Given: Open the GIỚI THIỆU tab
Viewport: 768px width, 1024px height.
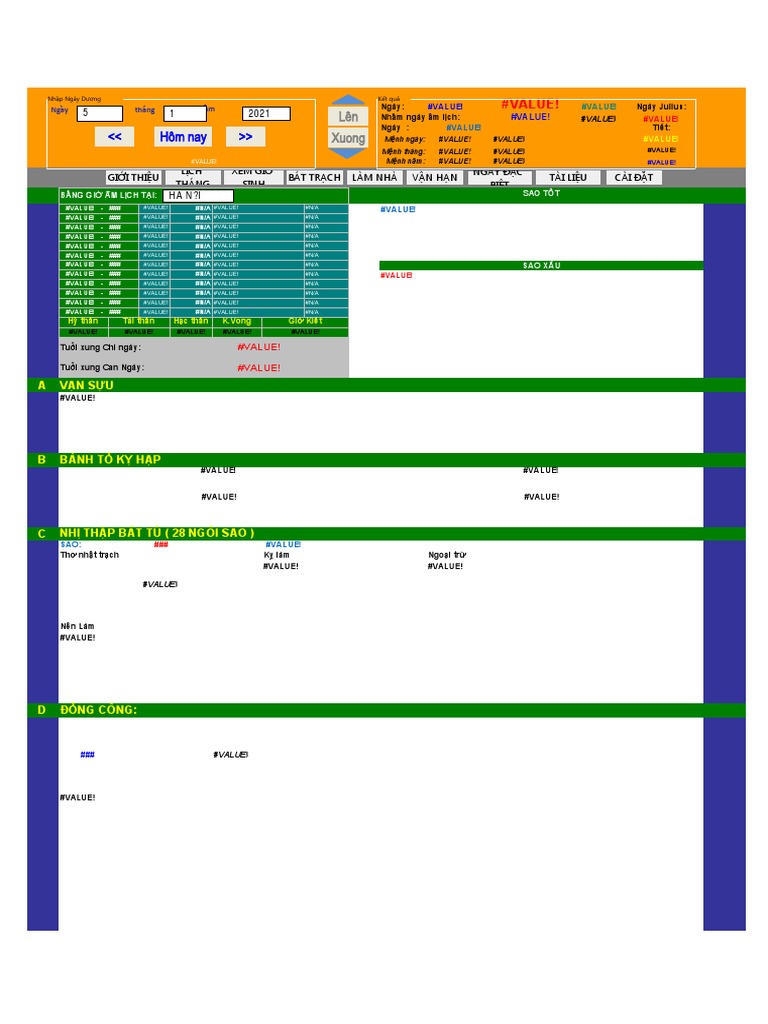Looking at the screenshot, I should point(133,178).
